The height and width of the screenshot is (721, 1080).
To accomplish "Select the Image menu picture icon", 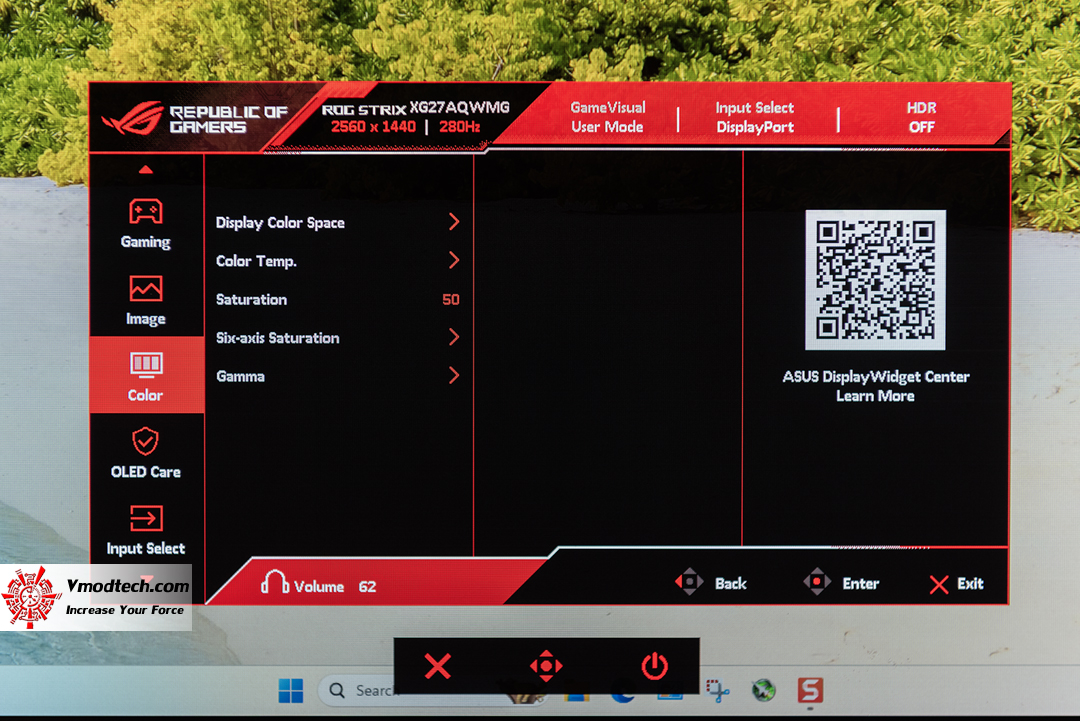I will pyautogui.click(x=145, y=289).
